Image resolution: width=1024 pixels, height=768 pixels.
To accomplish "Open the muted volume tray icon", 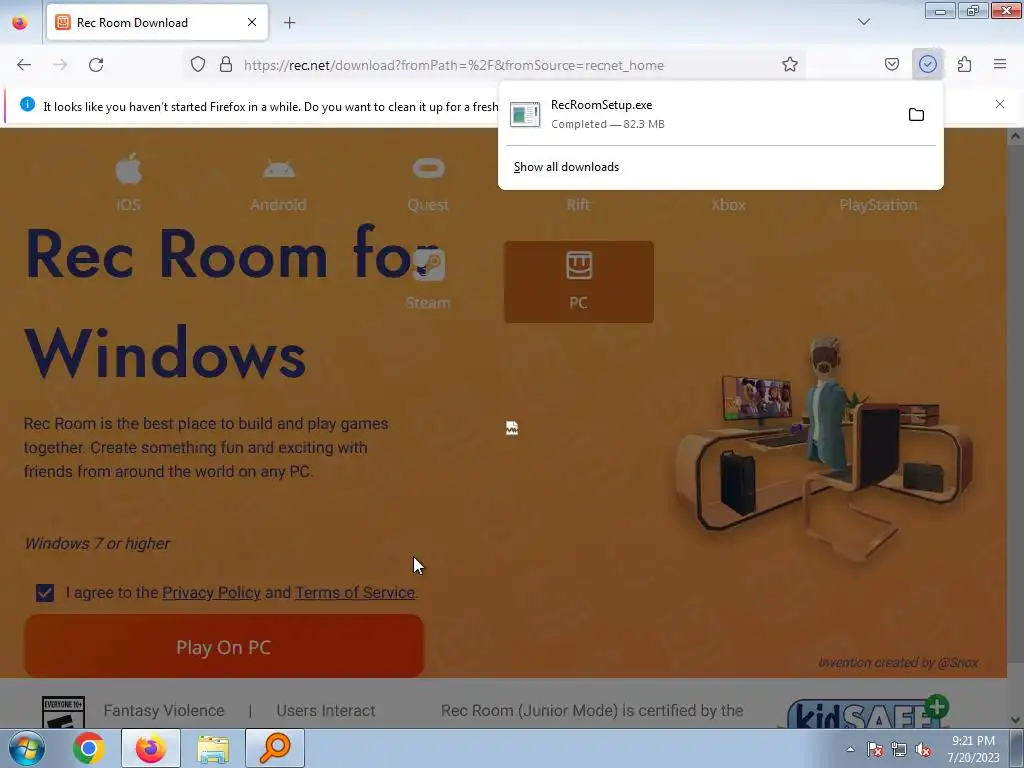I will coord(923,750).
